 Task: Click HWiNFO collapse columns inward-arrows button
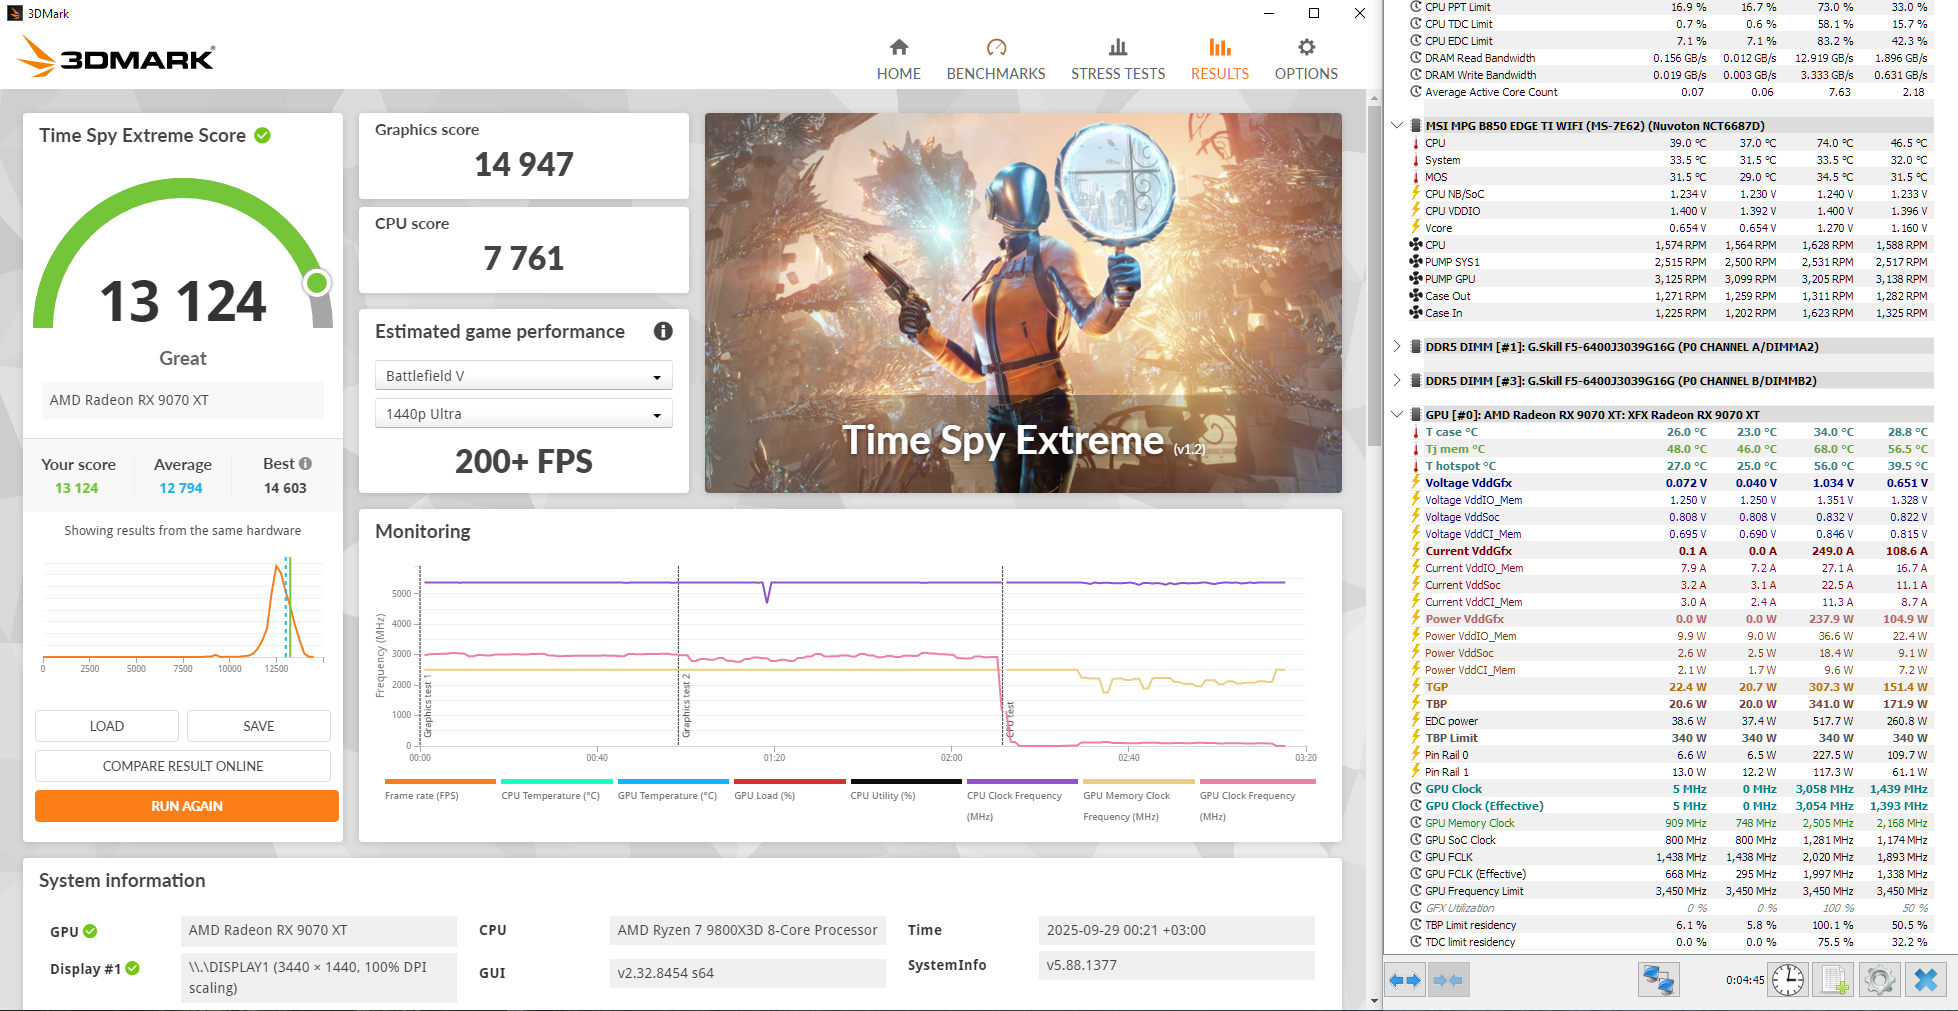(x=1447, y=980)
